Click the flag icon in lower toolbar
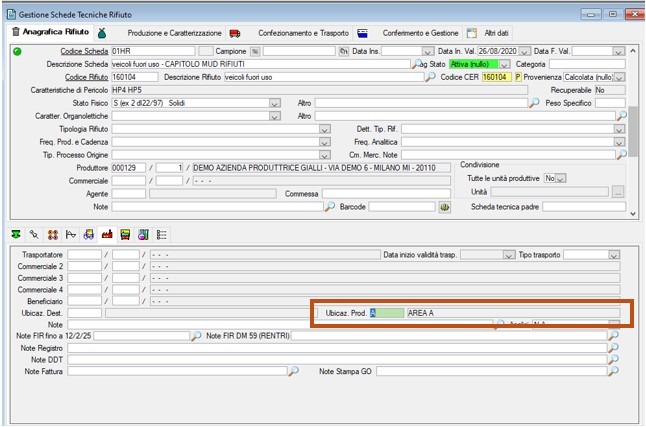This screenshot has height=427, width=646. 70,234
